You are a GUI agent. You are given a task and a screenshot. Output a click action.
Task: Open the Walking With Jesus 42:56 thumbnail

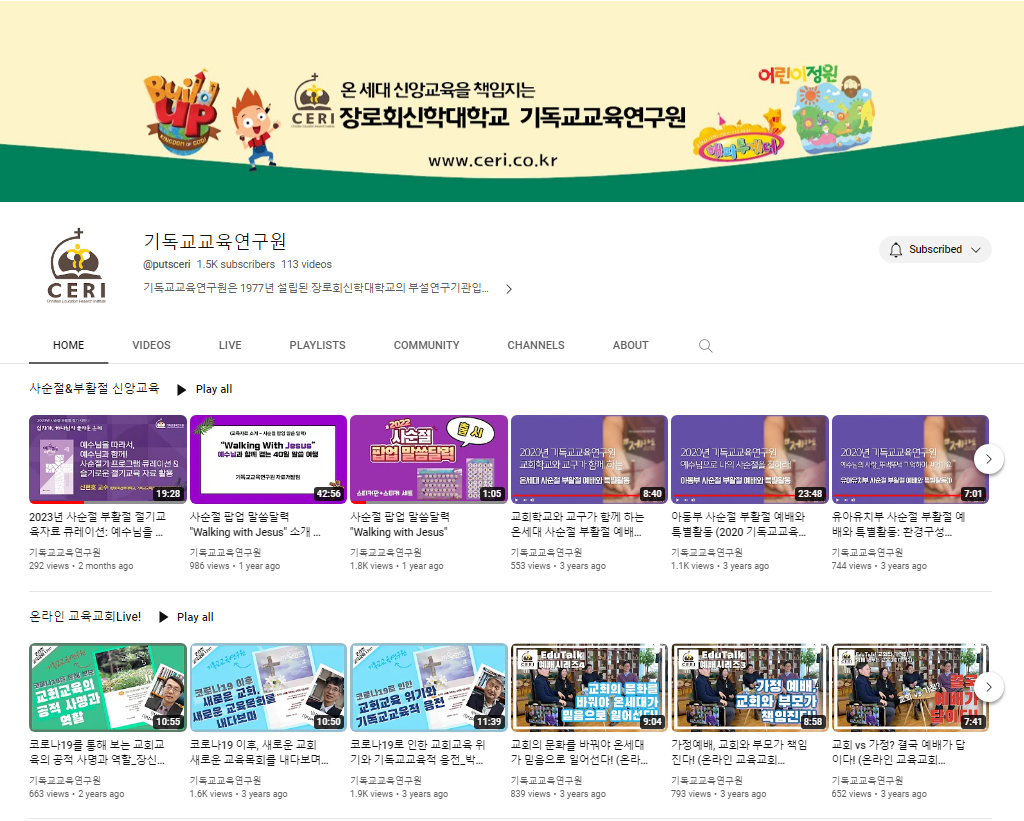click(x=268, y=459)
